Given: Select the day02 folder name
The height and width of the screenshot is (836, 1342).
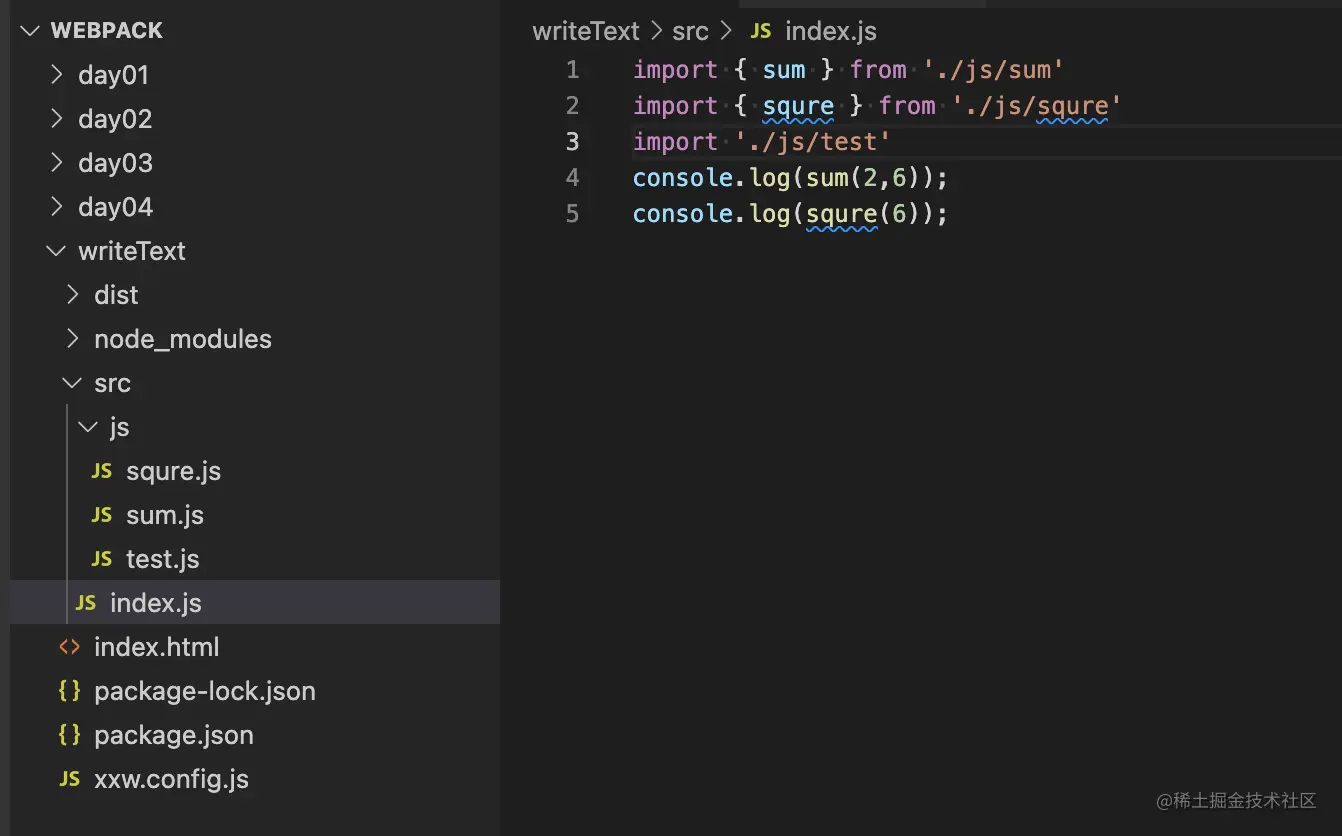Looking at the screenshot, I should (115, 119).
